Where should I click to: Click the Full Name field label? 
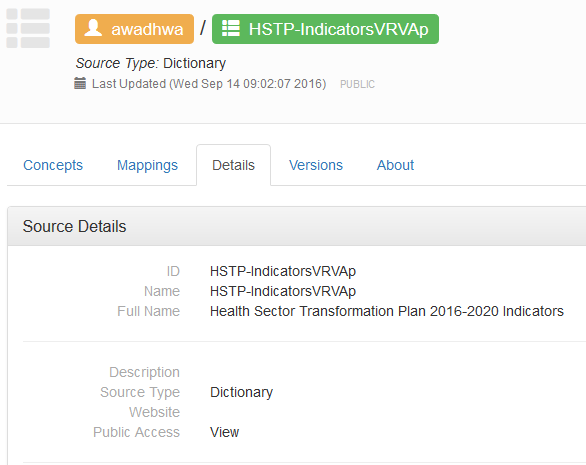[148, 311]
